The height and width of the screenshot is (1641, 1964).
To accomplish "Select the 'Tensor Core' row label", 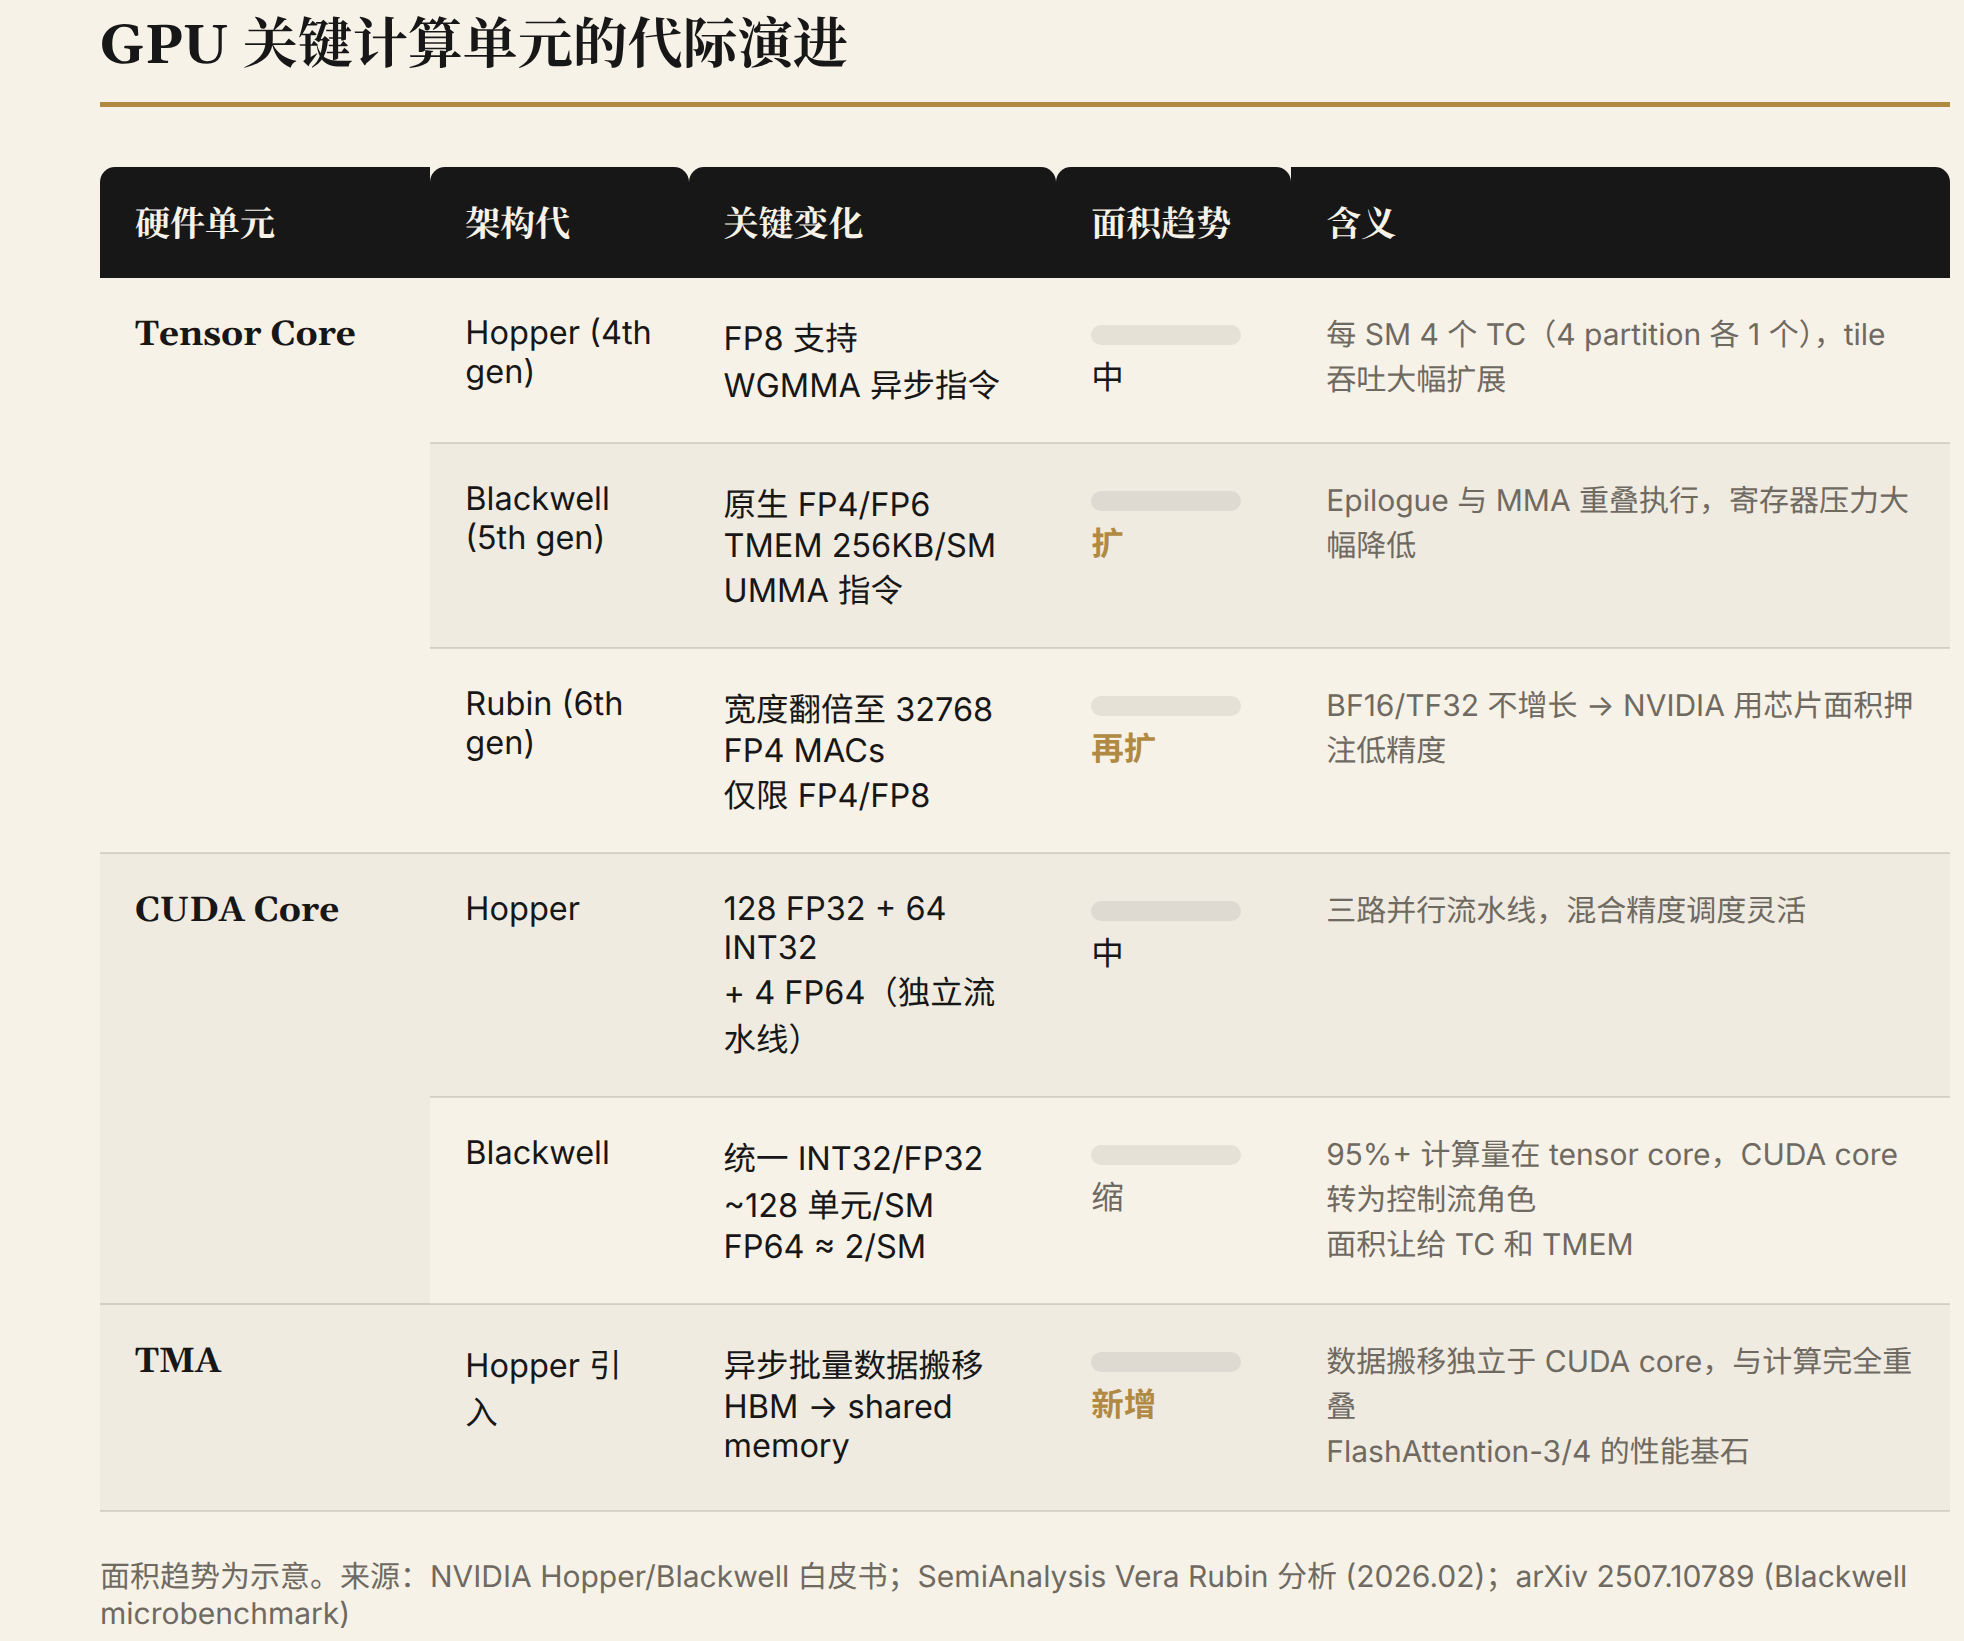I will coord(245,333).
